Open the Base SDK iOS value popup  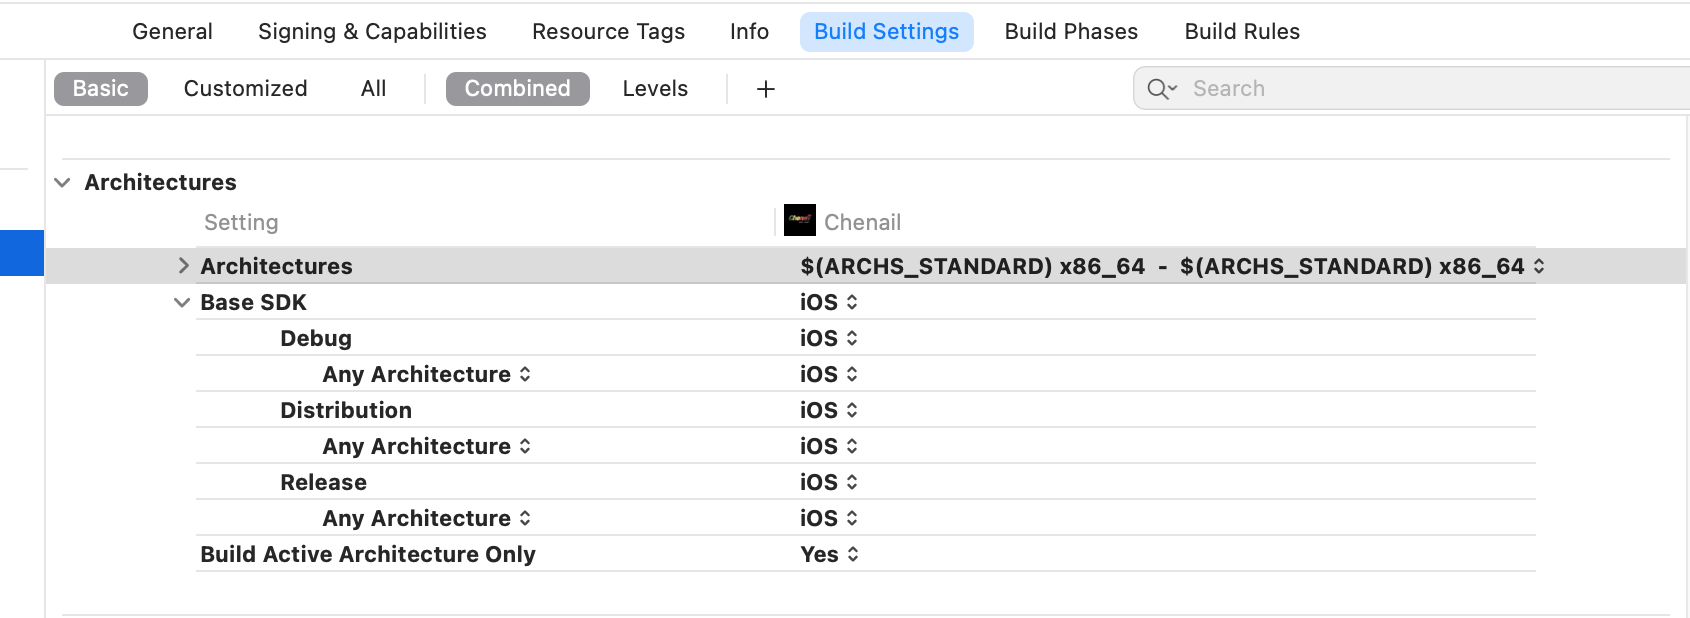pos(828,302)
